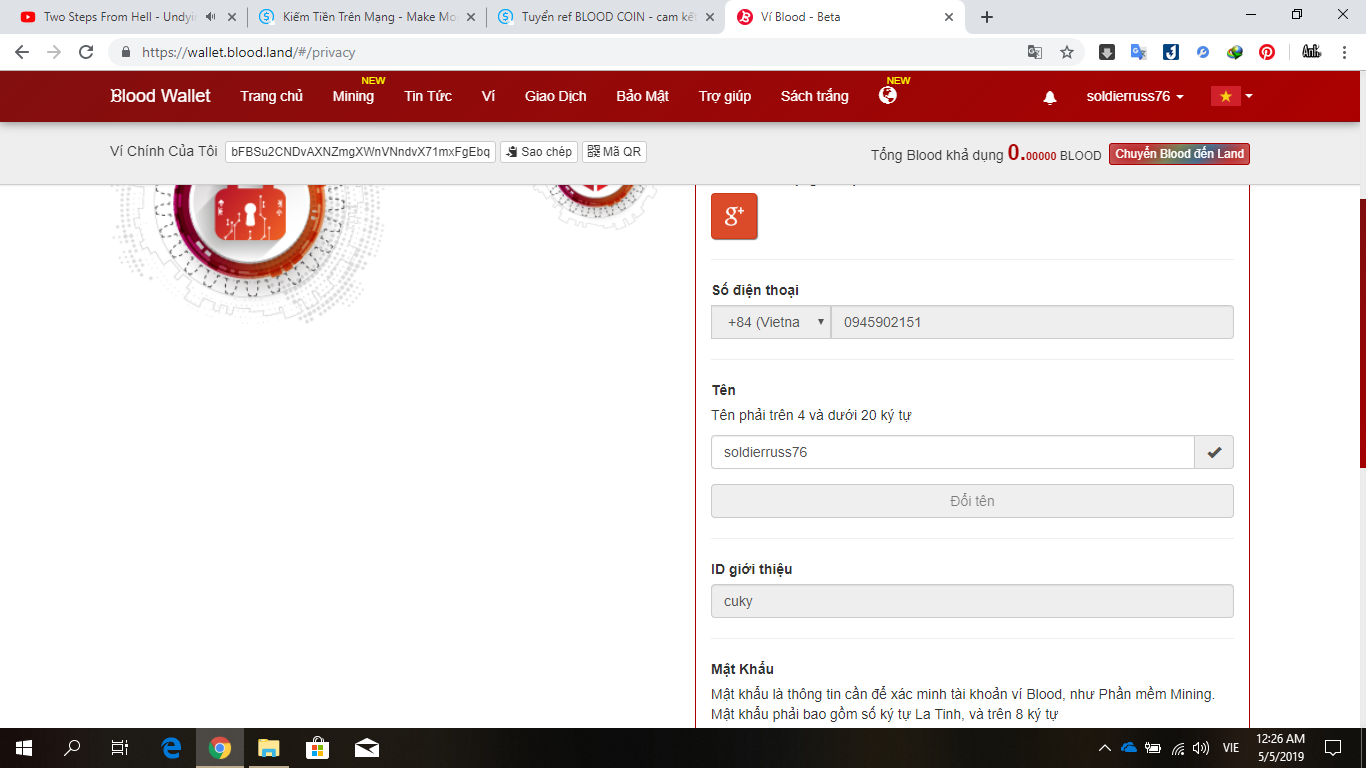
Task: Click the Chrome icon on the taskbar
Action: [220, 748]
